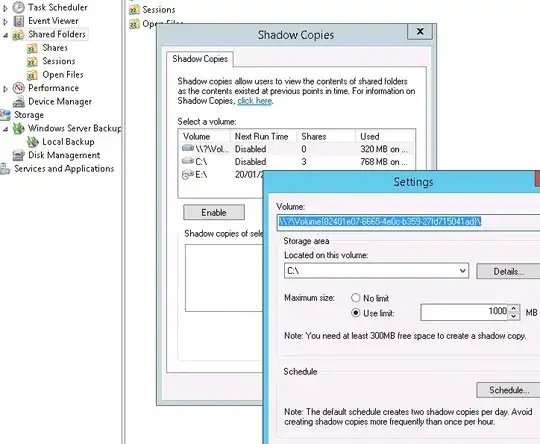Collapse the Shared Folders tree node

(6, 35)
